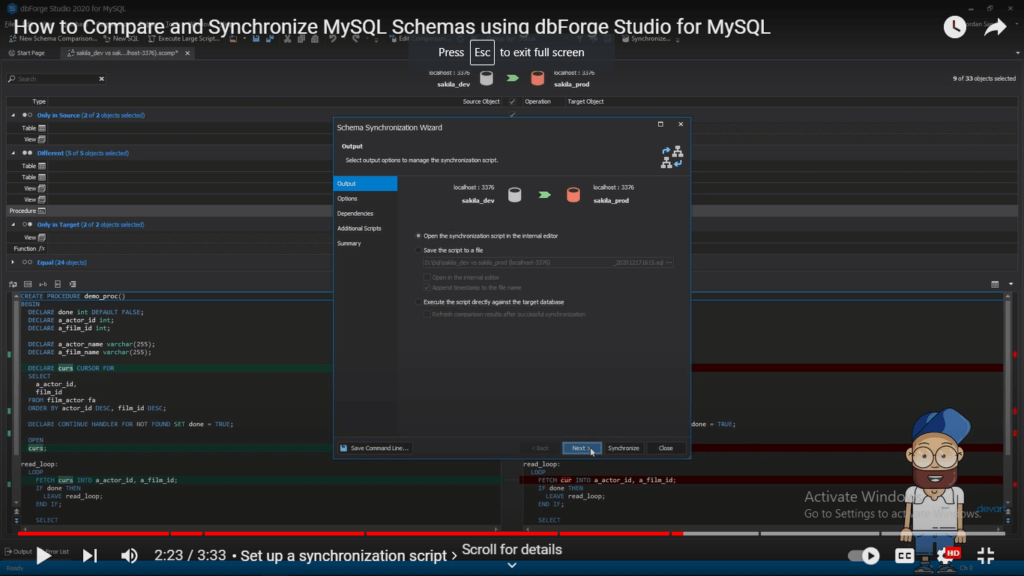Click the Undo toolbar icon

(x=332, y=39)
